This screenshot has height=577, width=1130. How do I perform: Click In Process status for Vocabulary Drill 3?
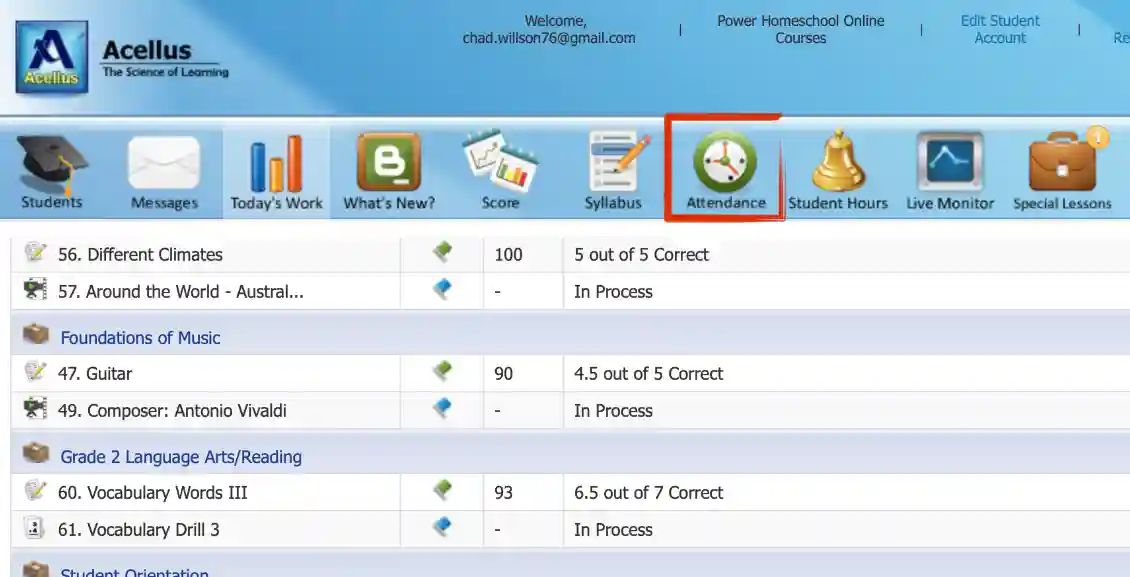click(613, 530)
